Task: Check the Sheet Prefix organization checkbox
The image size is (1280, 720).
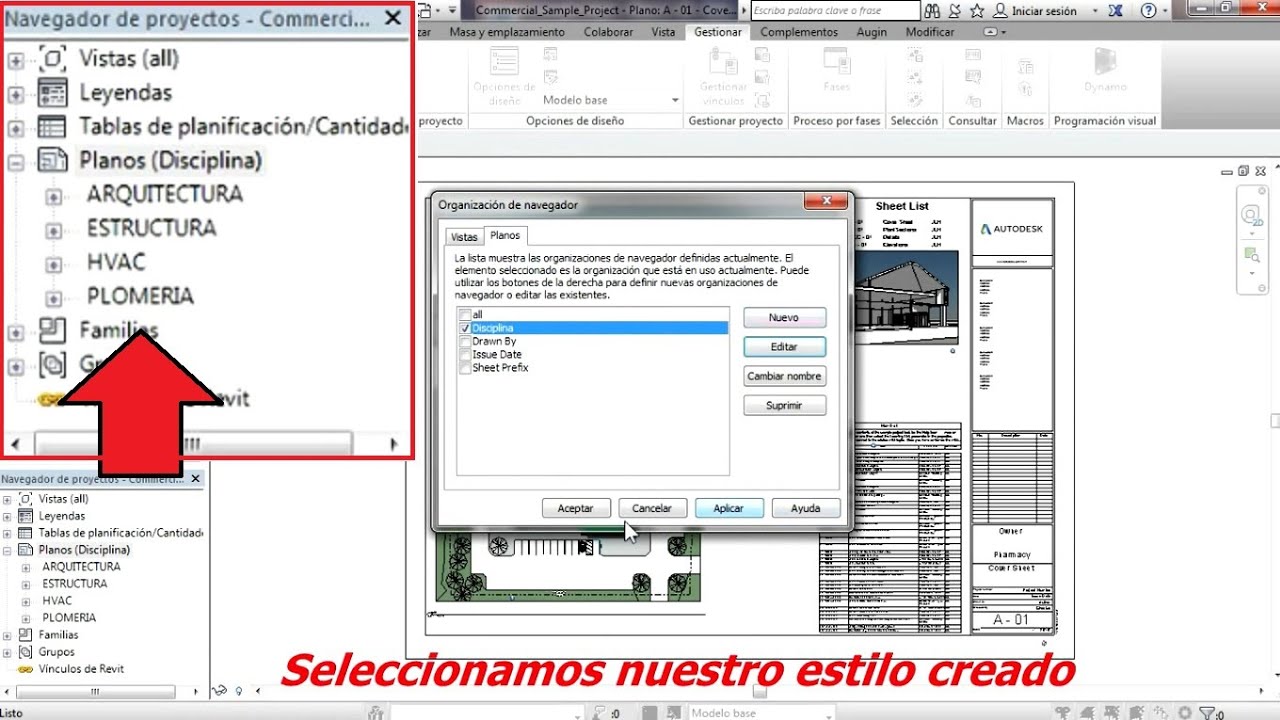Action: pyautogui.click(x=464, y=368)
